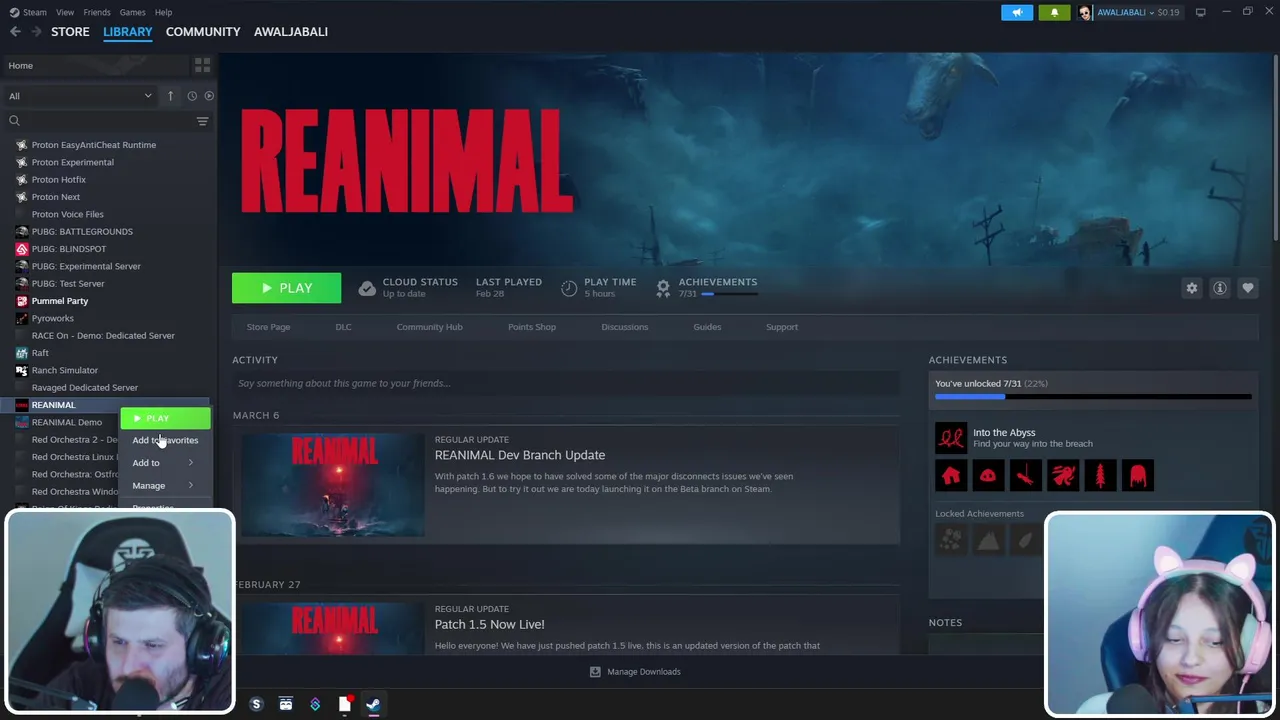1280x720 pixels.
Task: Open the Guides link
Action: [x=707, y=327]
